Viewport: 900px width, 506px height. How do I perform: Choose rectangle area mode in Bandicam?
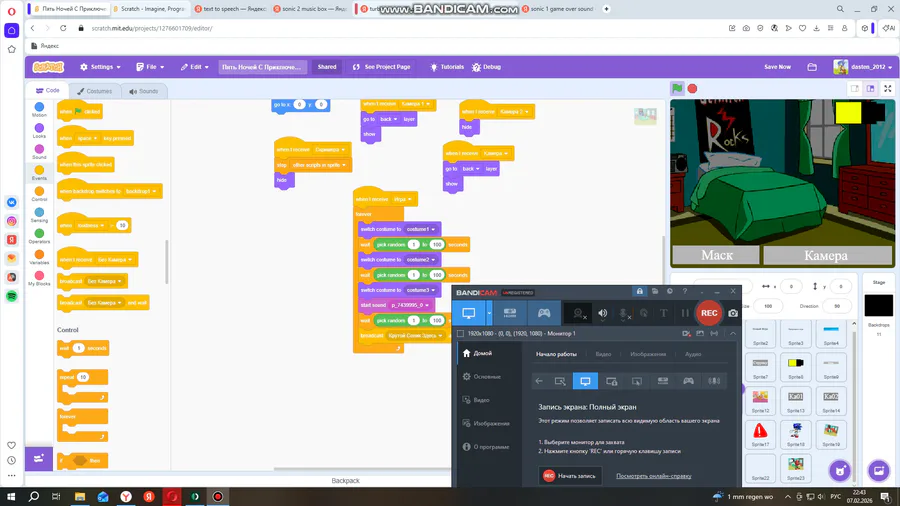(560, 381)
